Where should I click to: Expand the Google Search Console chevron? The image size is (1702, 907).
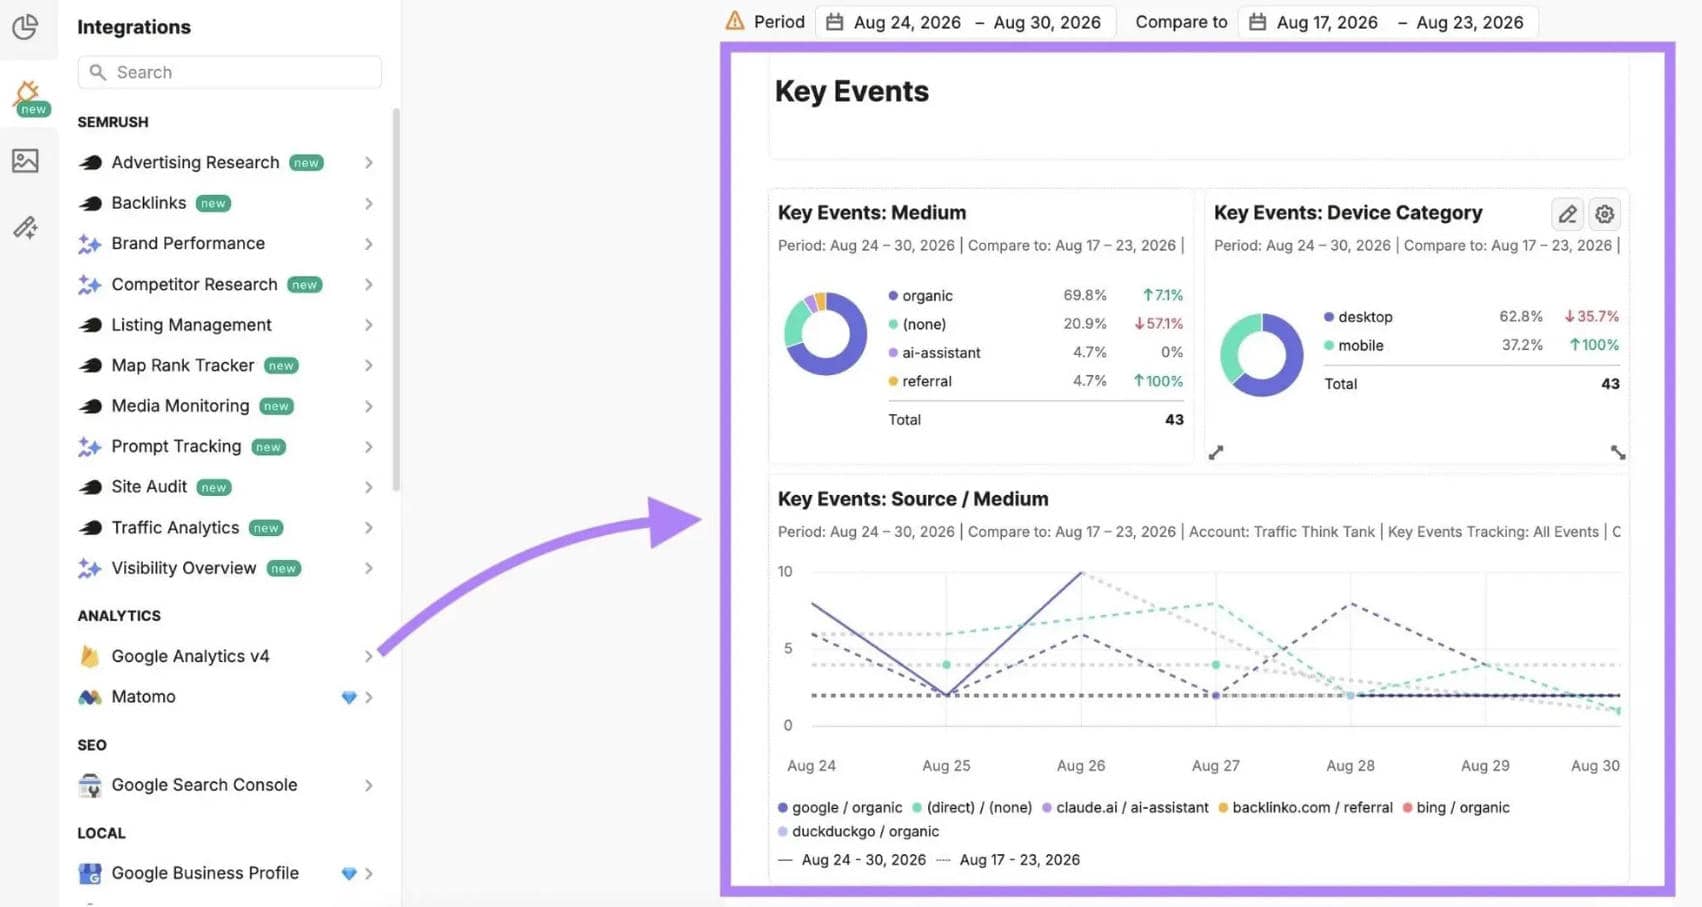(369, 786)
